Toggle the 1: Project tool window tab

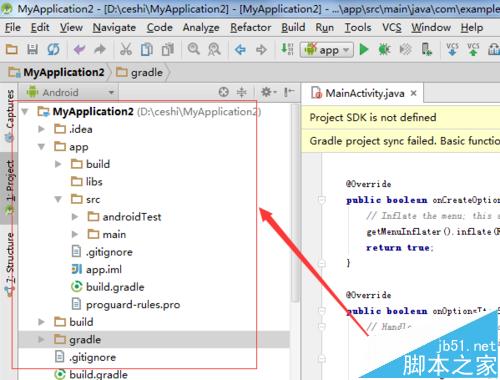[x=9, y=188]
